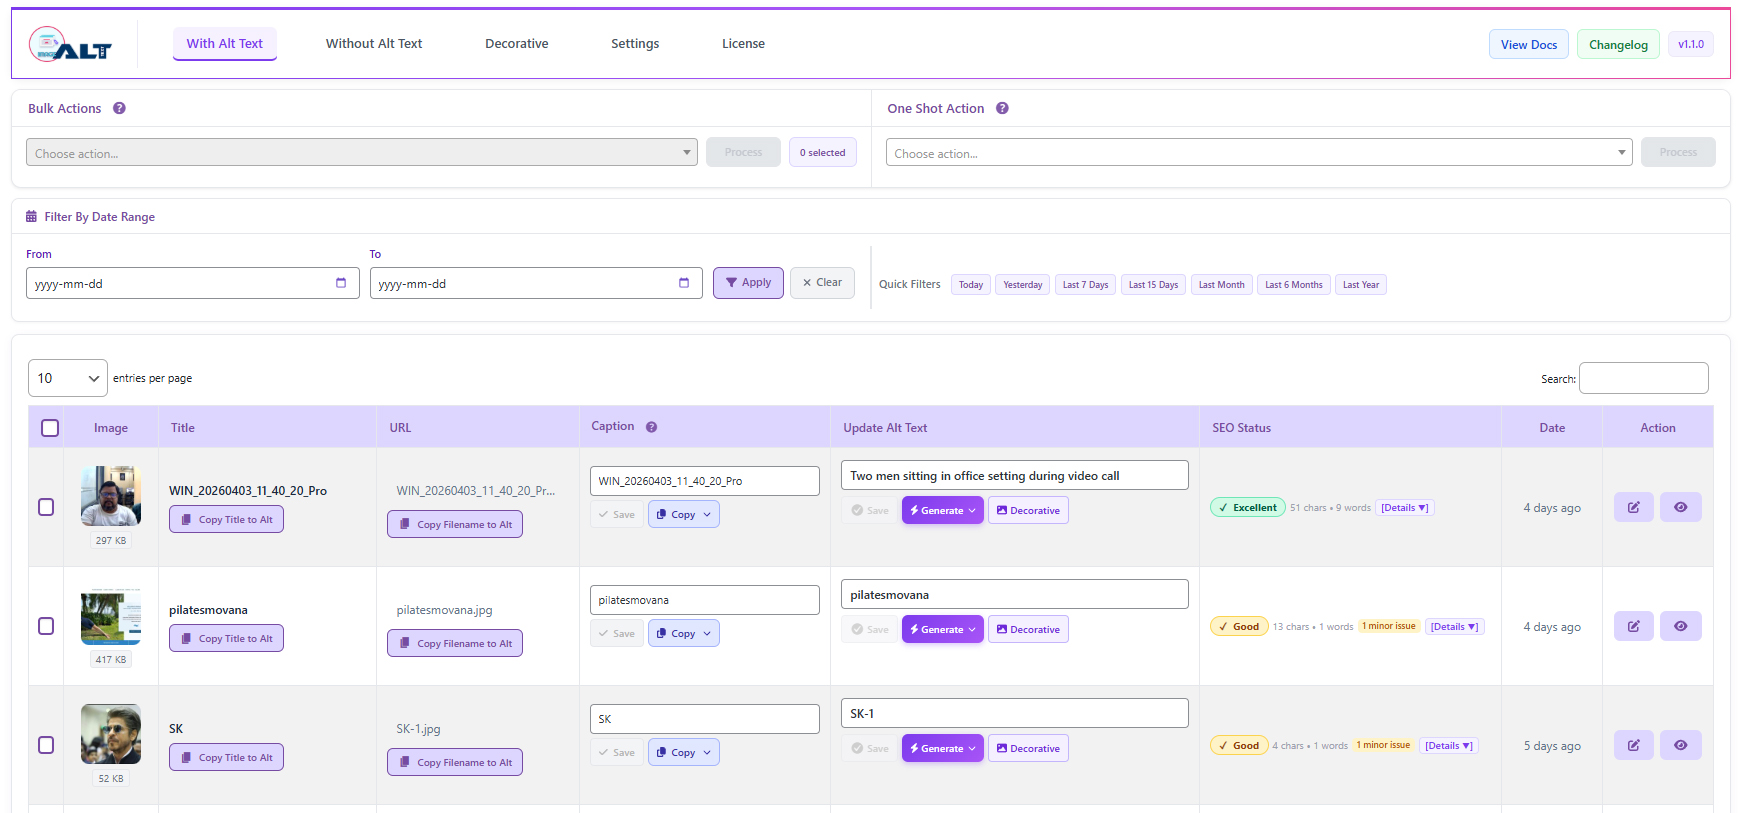
Task: Click the Search input field
Action: [1643, 378]
